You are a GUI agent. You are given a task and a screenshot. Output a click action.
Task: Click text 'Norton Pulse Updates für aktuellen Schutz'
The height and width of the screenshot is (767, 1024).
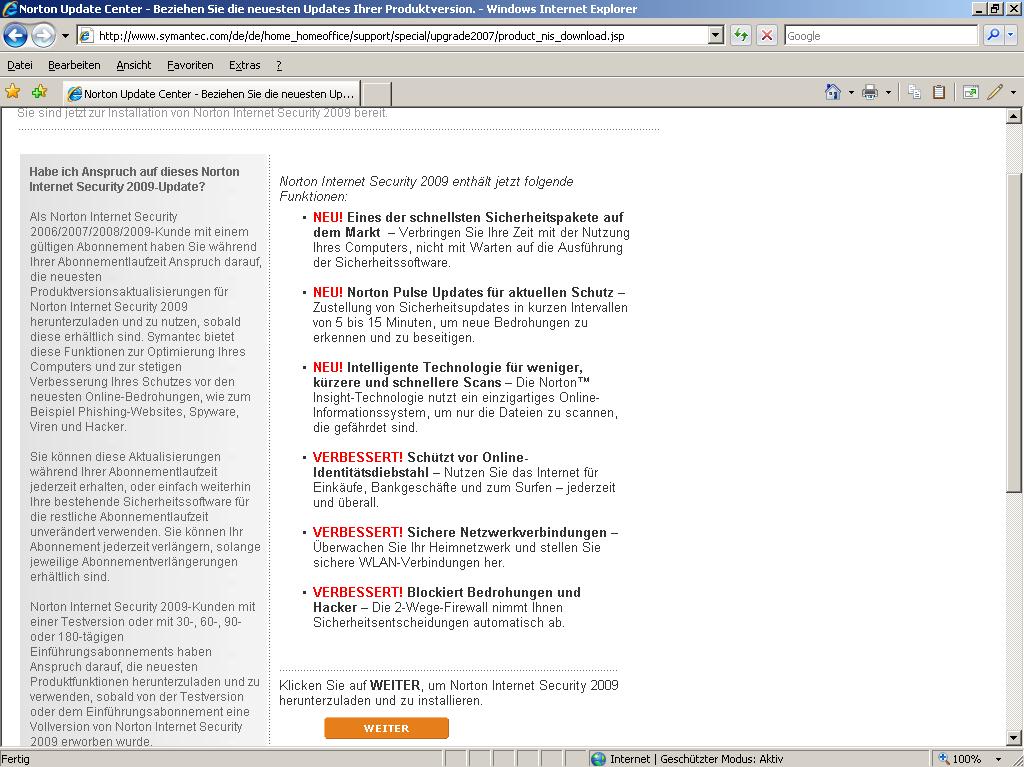pyautogui.click(x=480, y=292)
